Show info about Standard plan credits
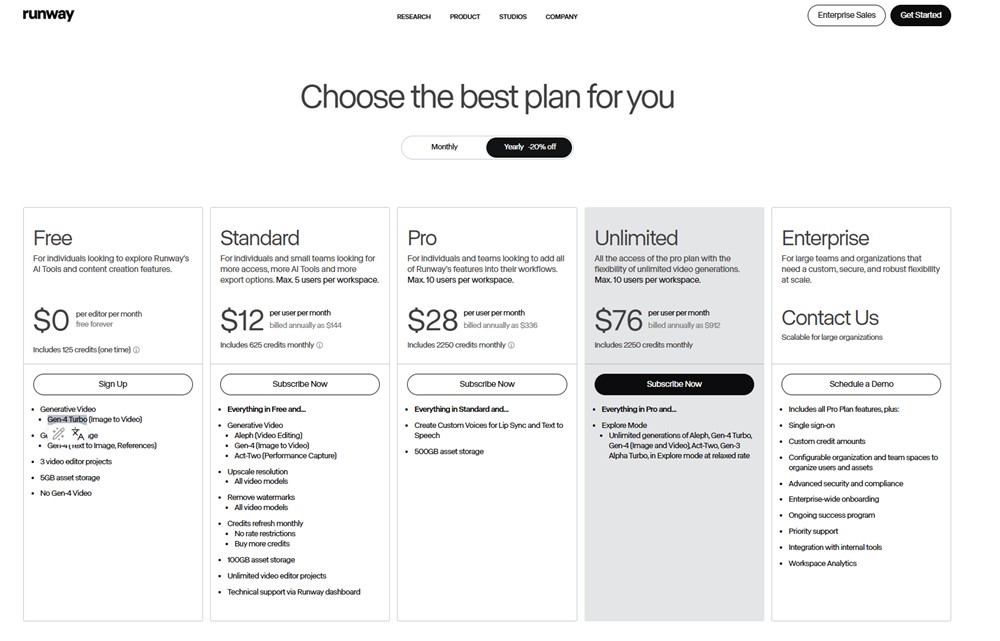 (x=321, y=346)
